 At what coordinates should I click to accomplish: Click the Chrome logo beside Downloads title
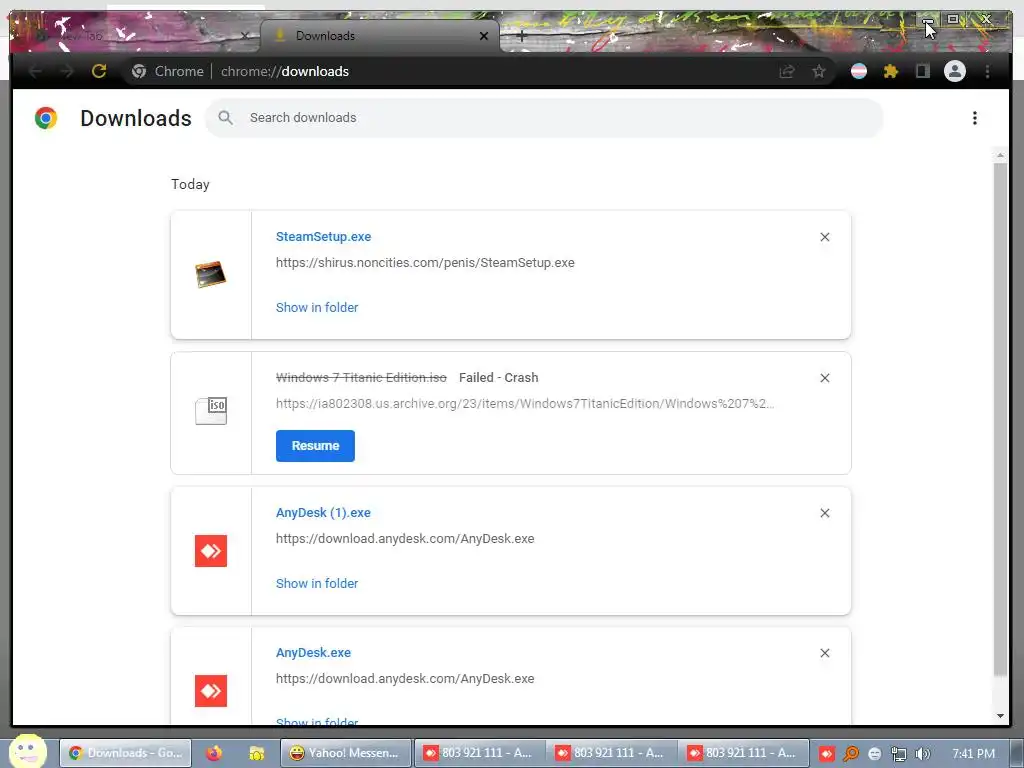pyautogui.click(x=46, y=118)
